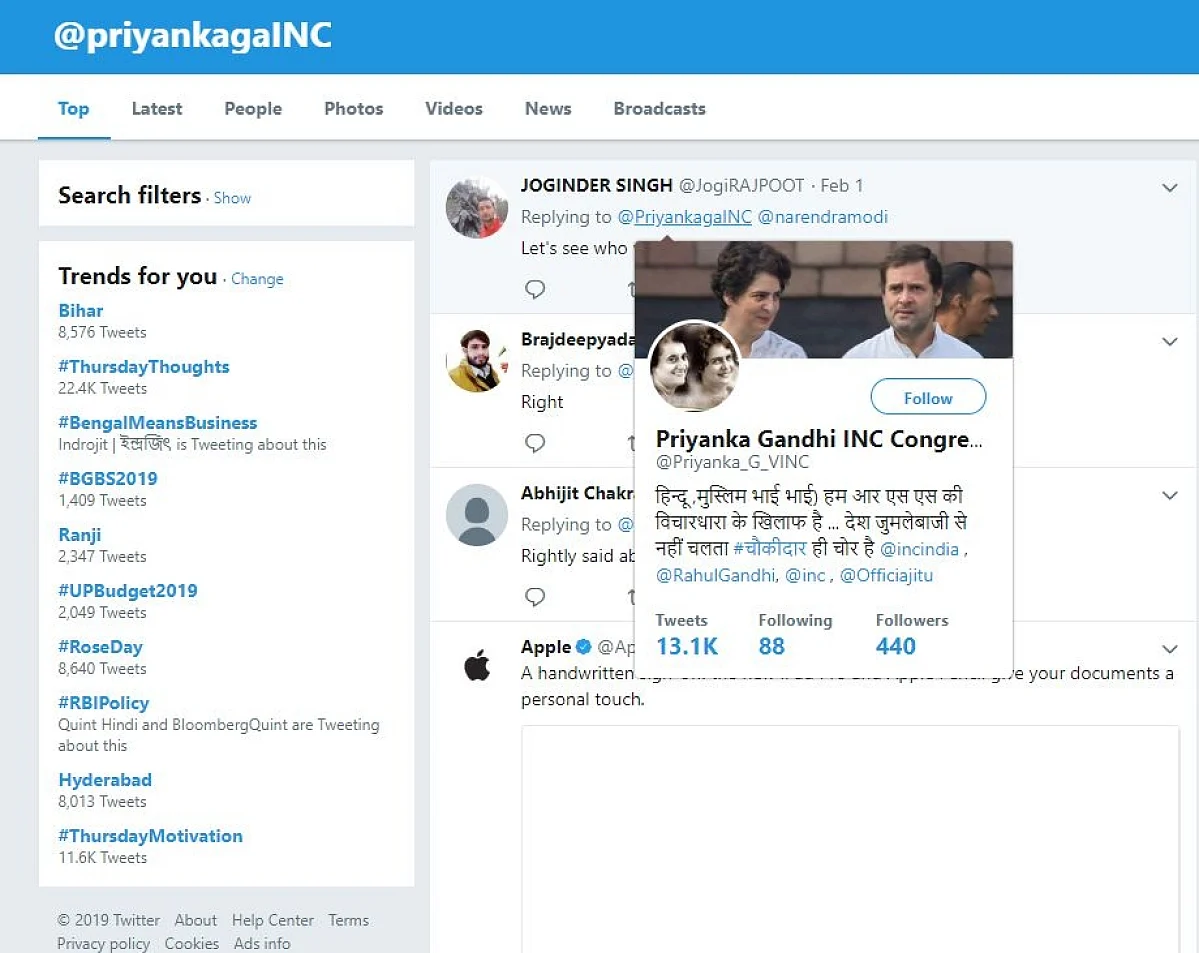Switch to the Latest tab
This screenshot has width=1199, height=953.
(x=157, y=109)
